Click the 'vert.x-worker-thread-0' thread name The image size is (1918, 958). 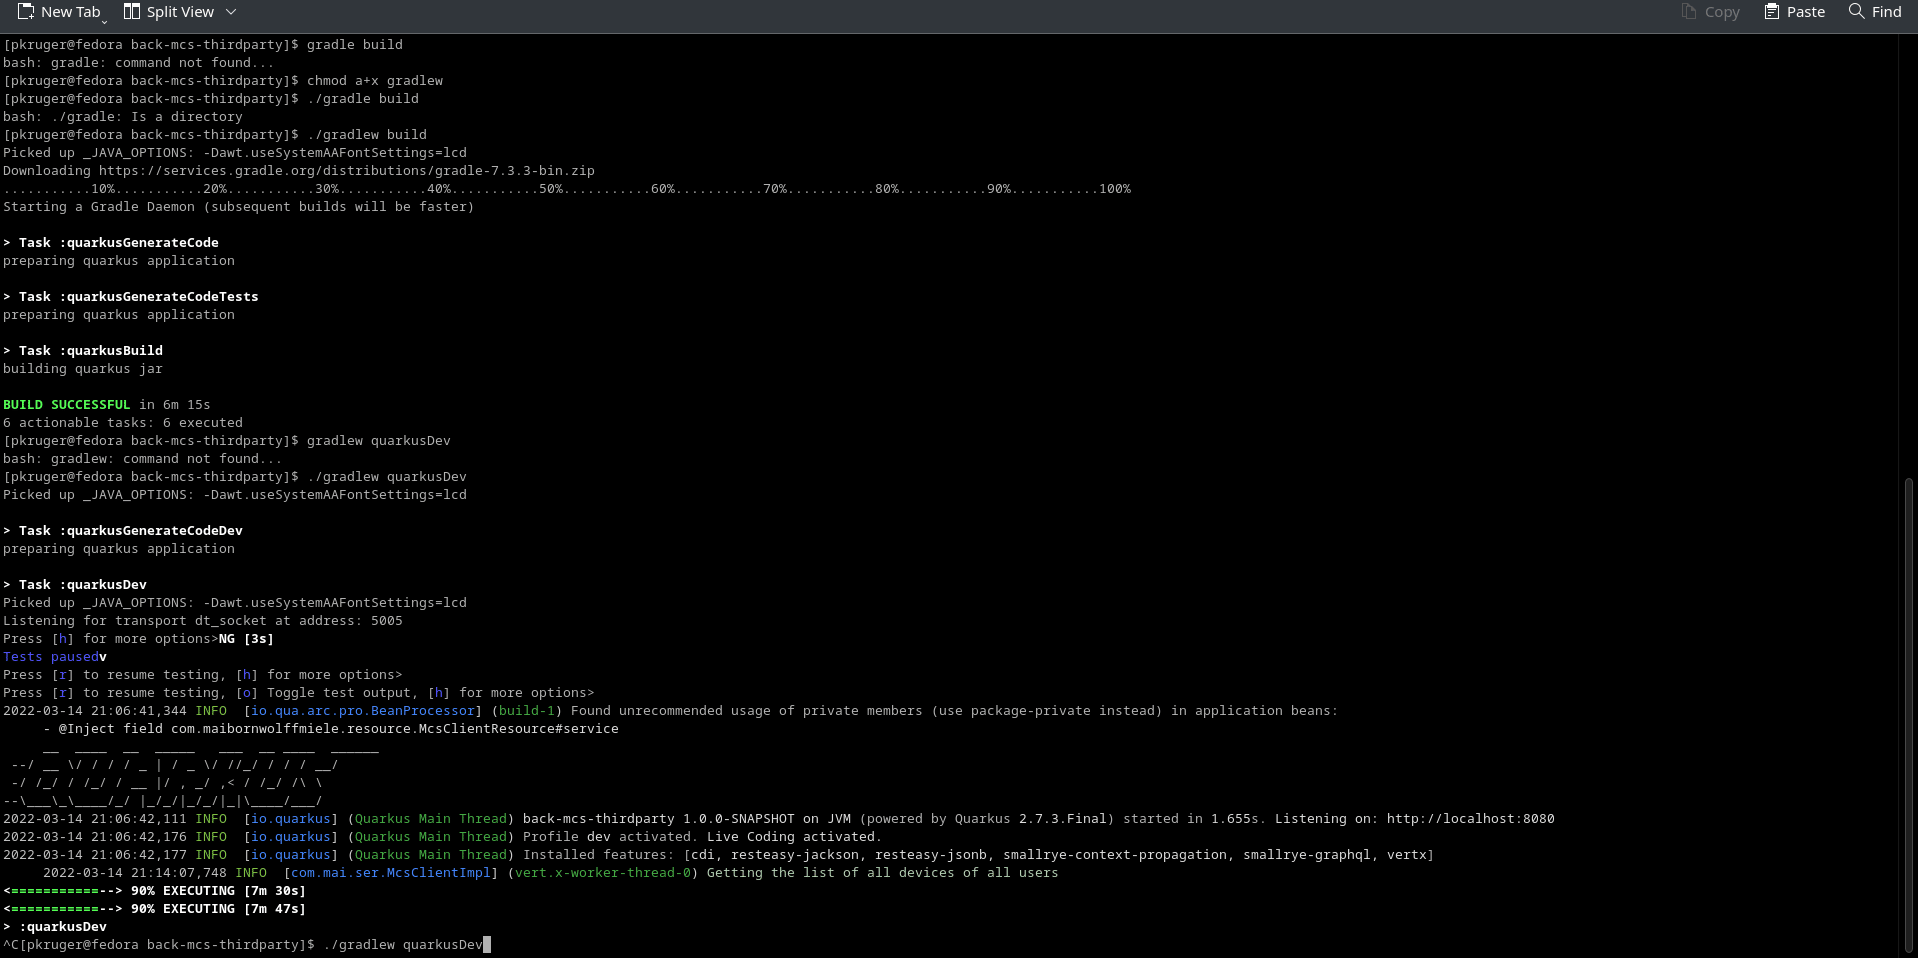[x=603, y=873]
